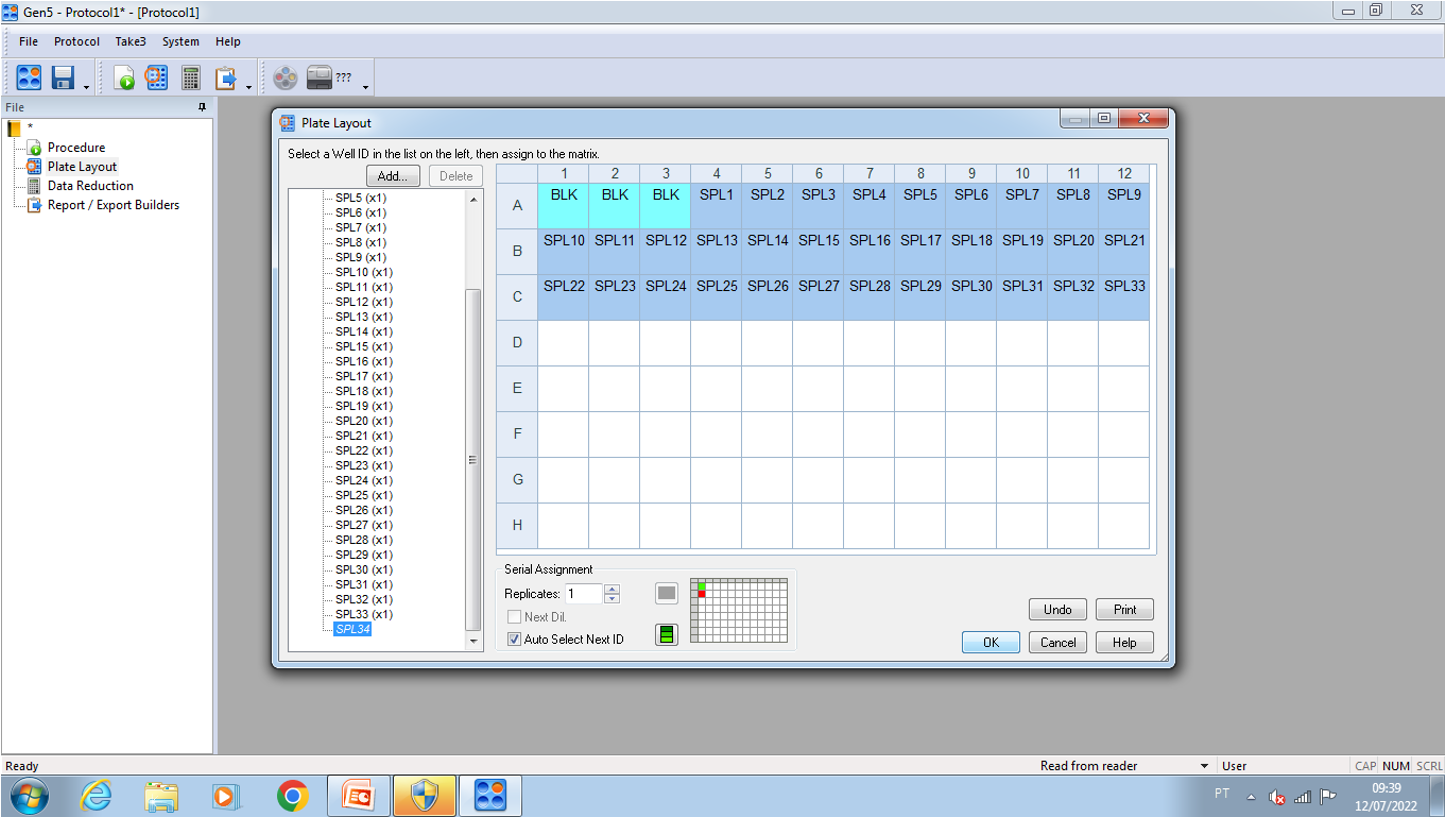Select Data Reduction in the File tree
The height and width of the screenshot is (818, 1446).
pos(90,186)
